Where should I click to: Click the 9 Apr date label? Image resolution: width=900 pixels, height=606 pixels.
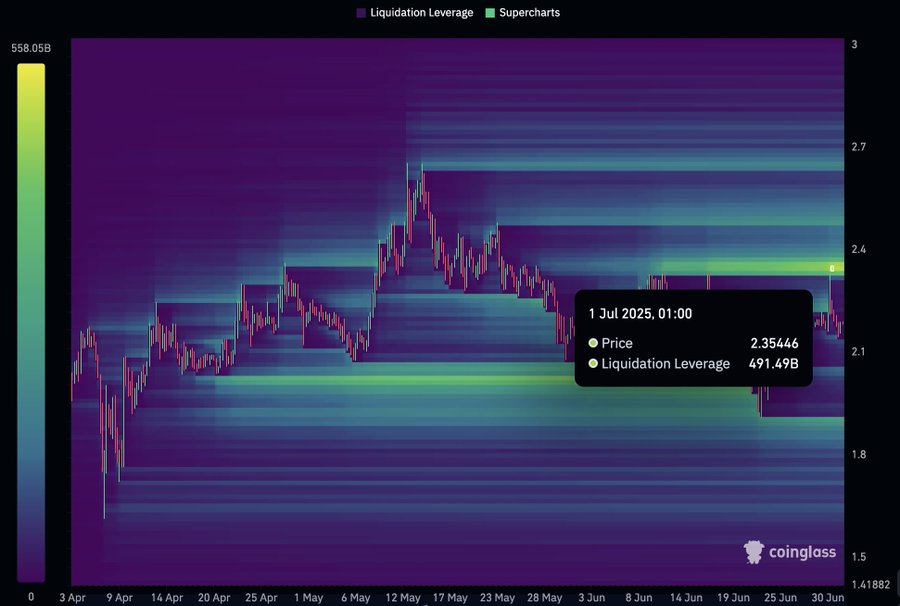pos(119,597)
